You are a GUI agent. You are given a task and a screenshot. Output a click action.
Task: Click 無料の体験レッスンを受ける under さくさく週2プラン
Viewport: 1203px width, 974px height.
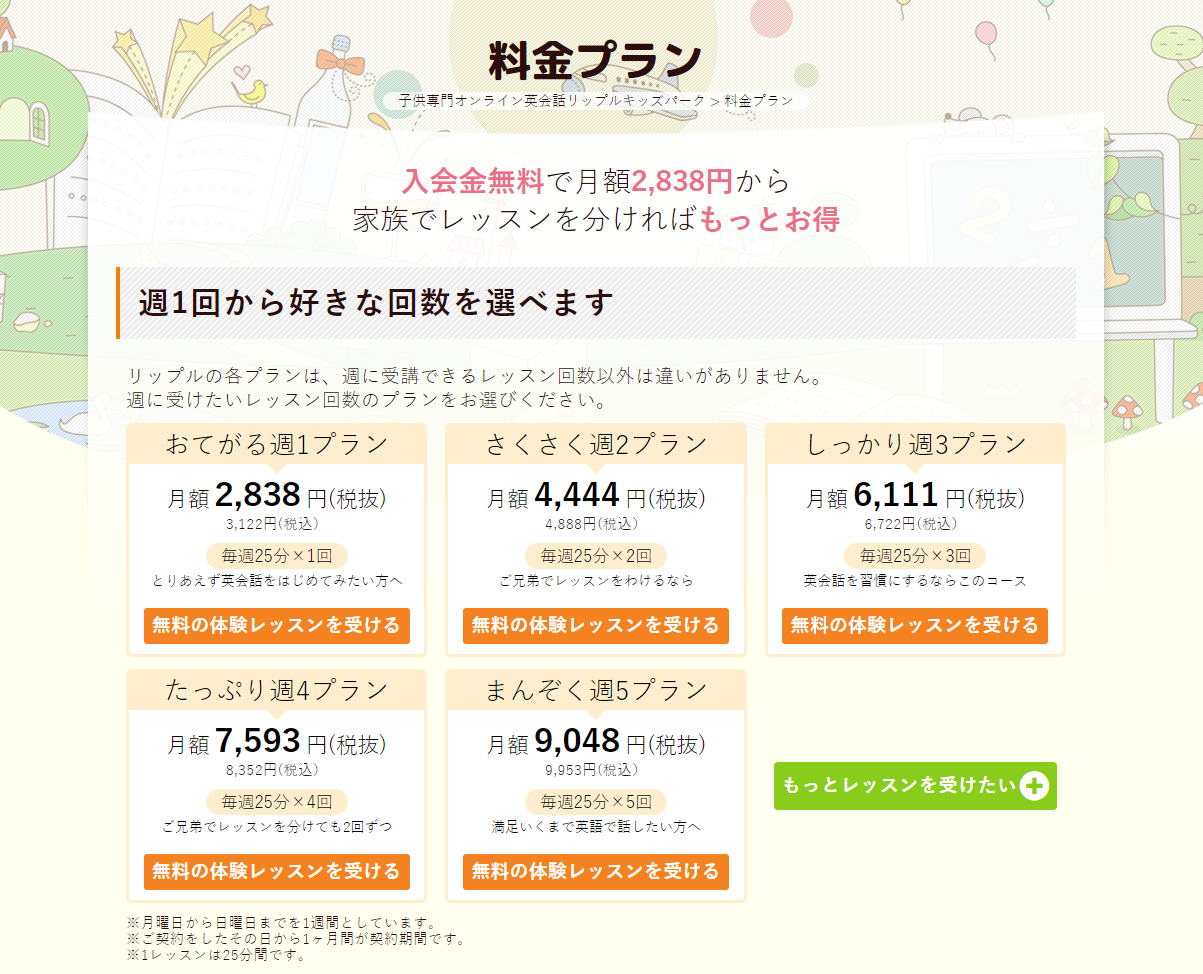[x=596, y=626]
